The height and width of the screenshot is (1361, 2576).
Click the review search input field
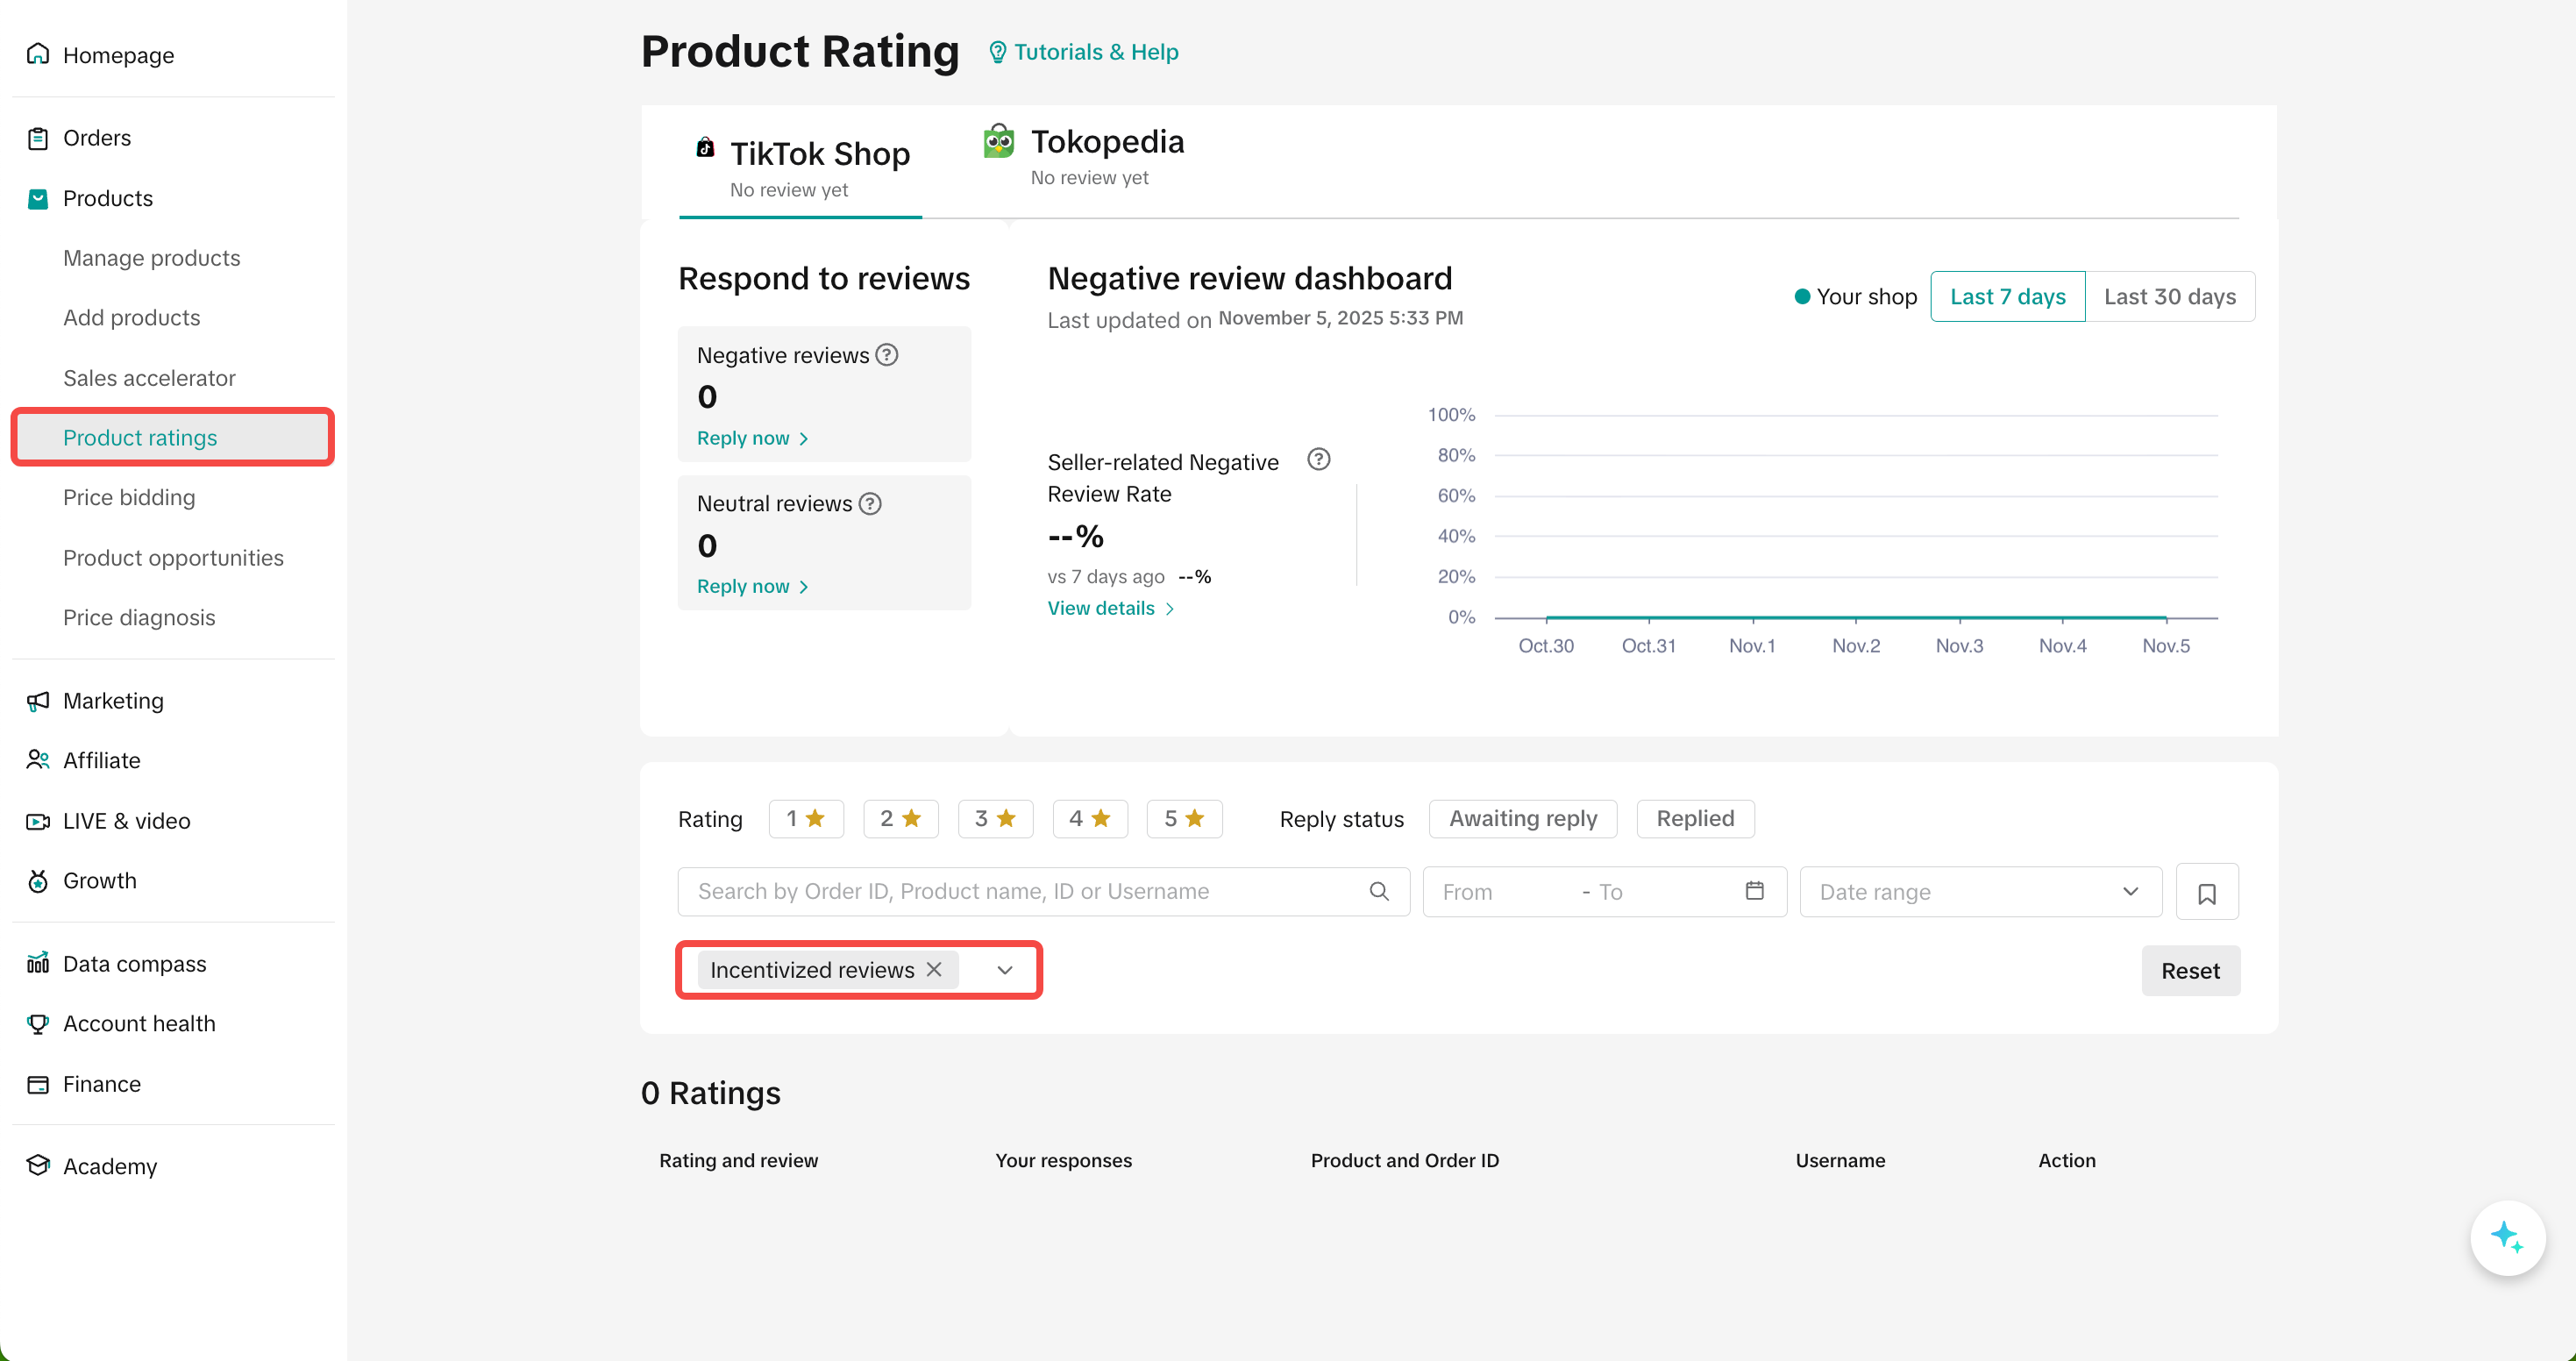pos(1020,891)
